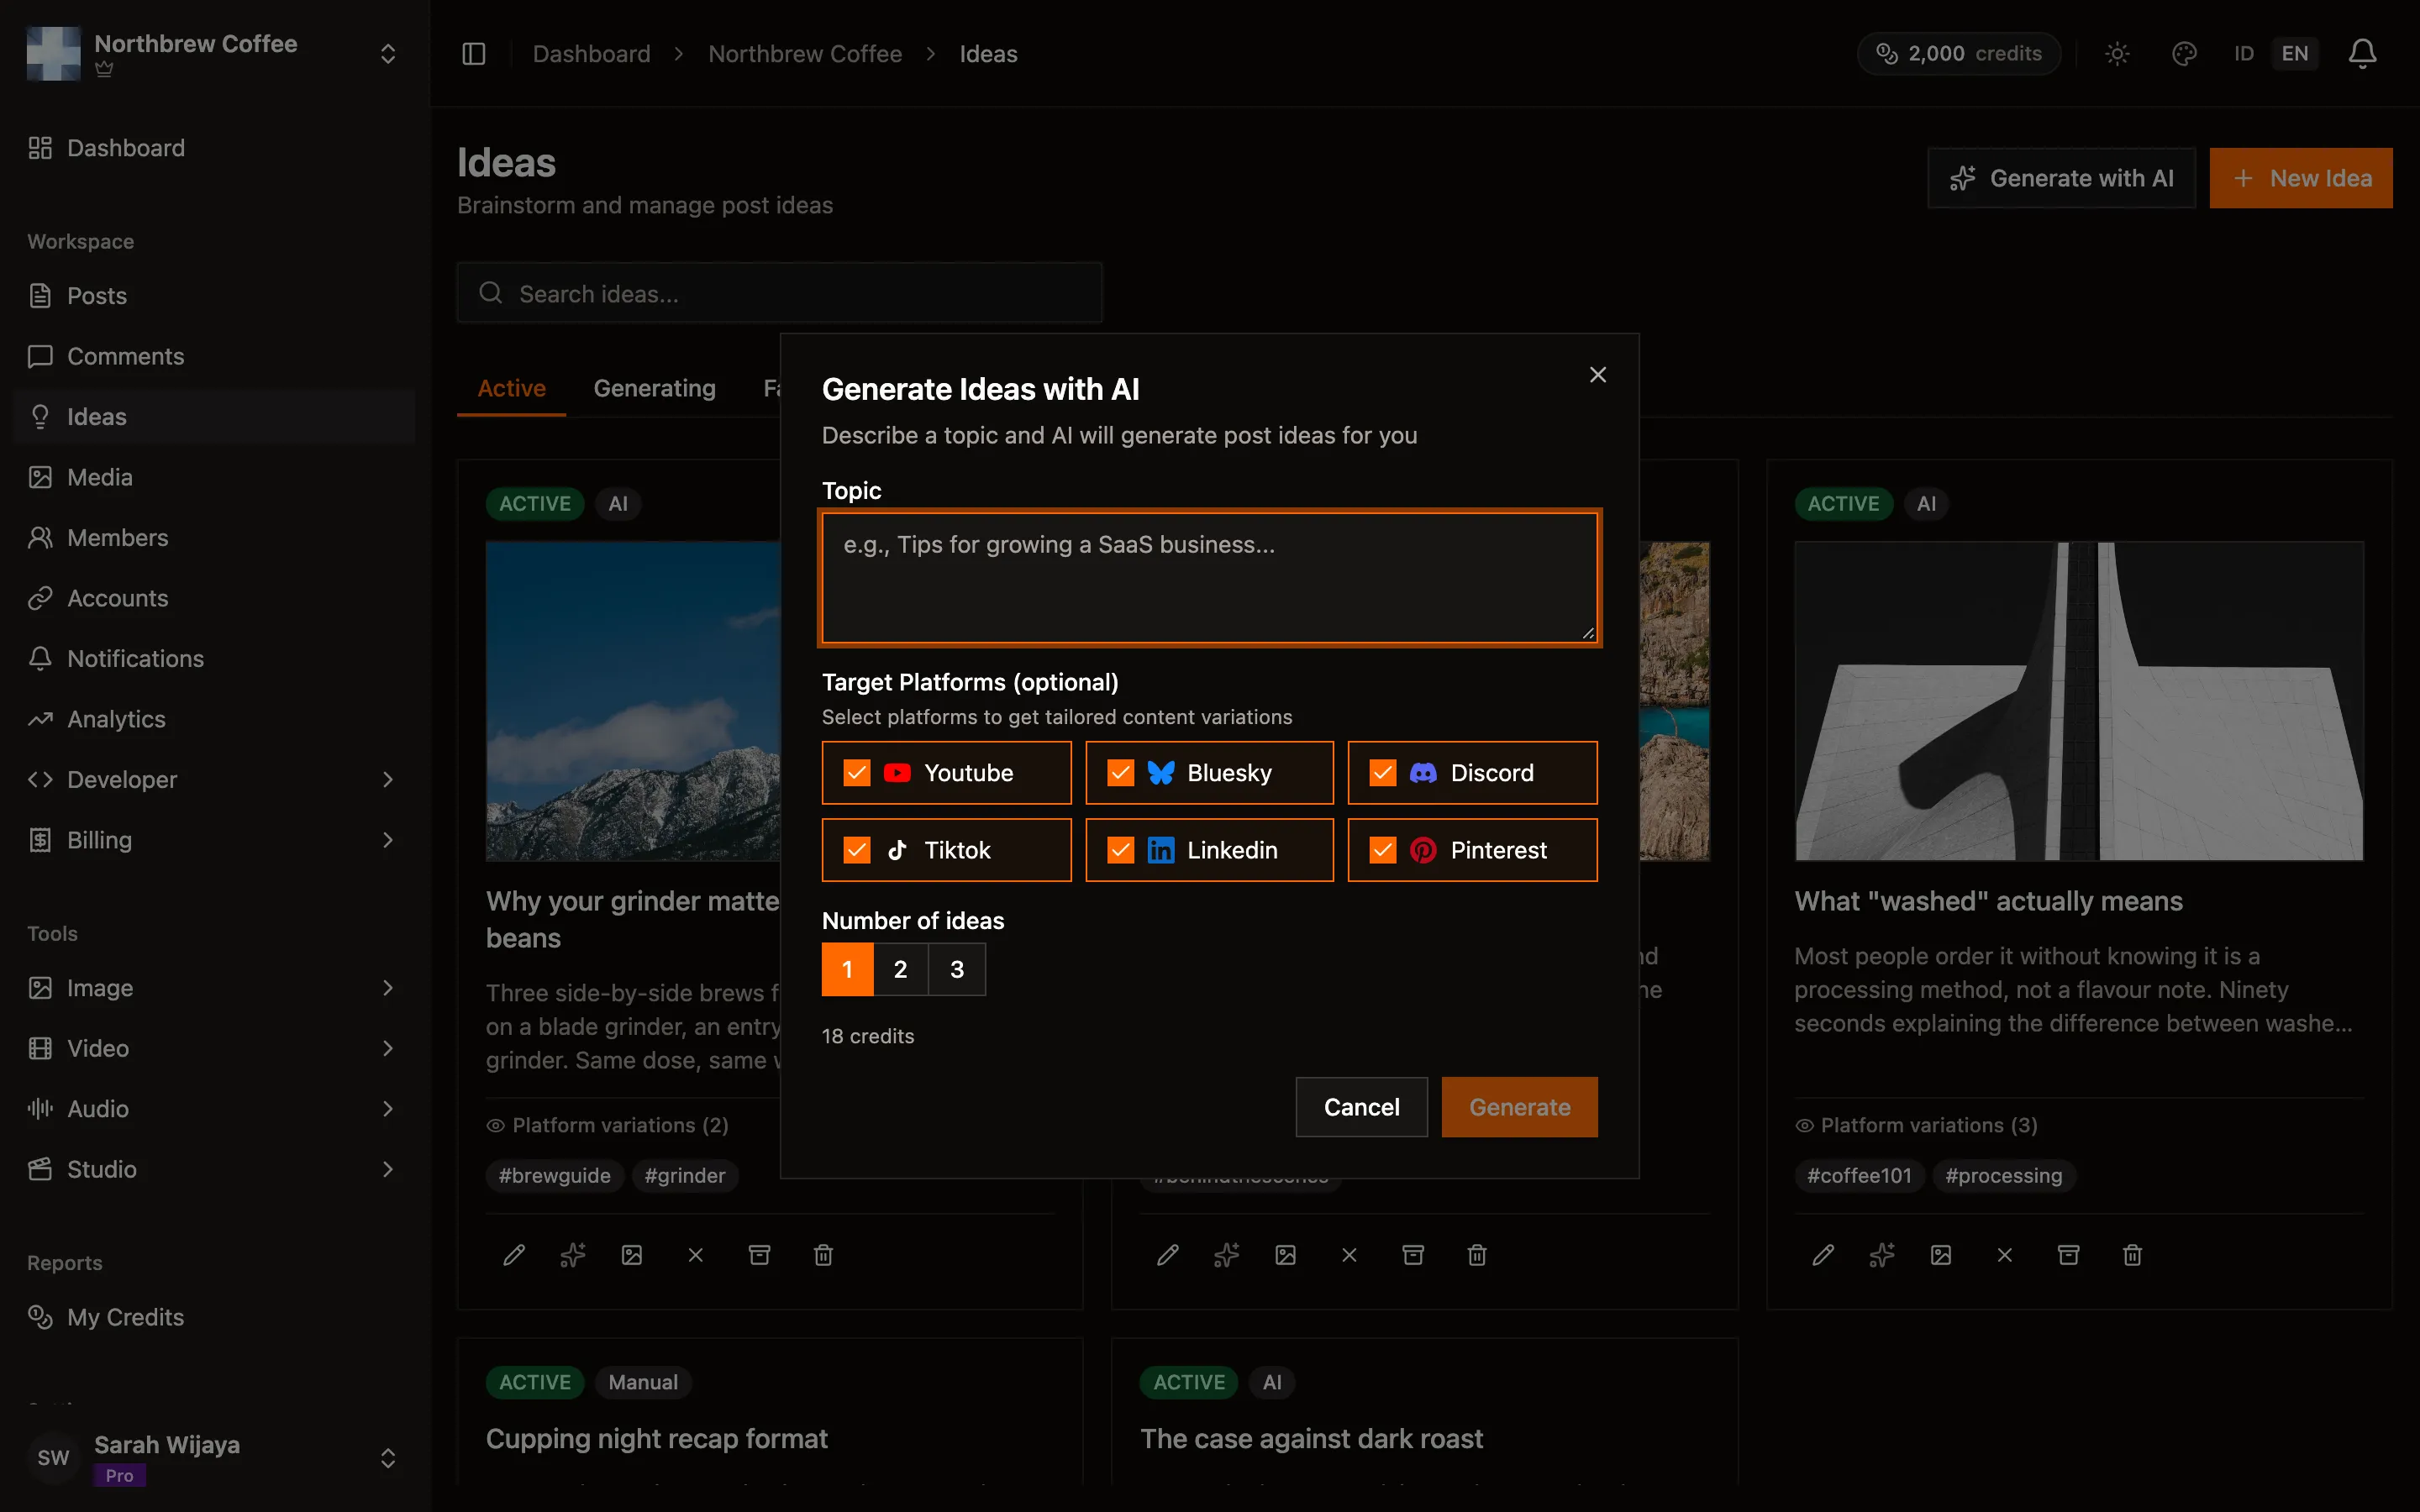Archive the grinder idea card
Viewport: 2420px width, 1512px height.
pyautogui.click(x=760, y=1255)
